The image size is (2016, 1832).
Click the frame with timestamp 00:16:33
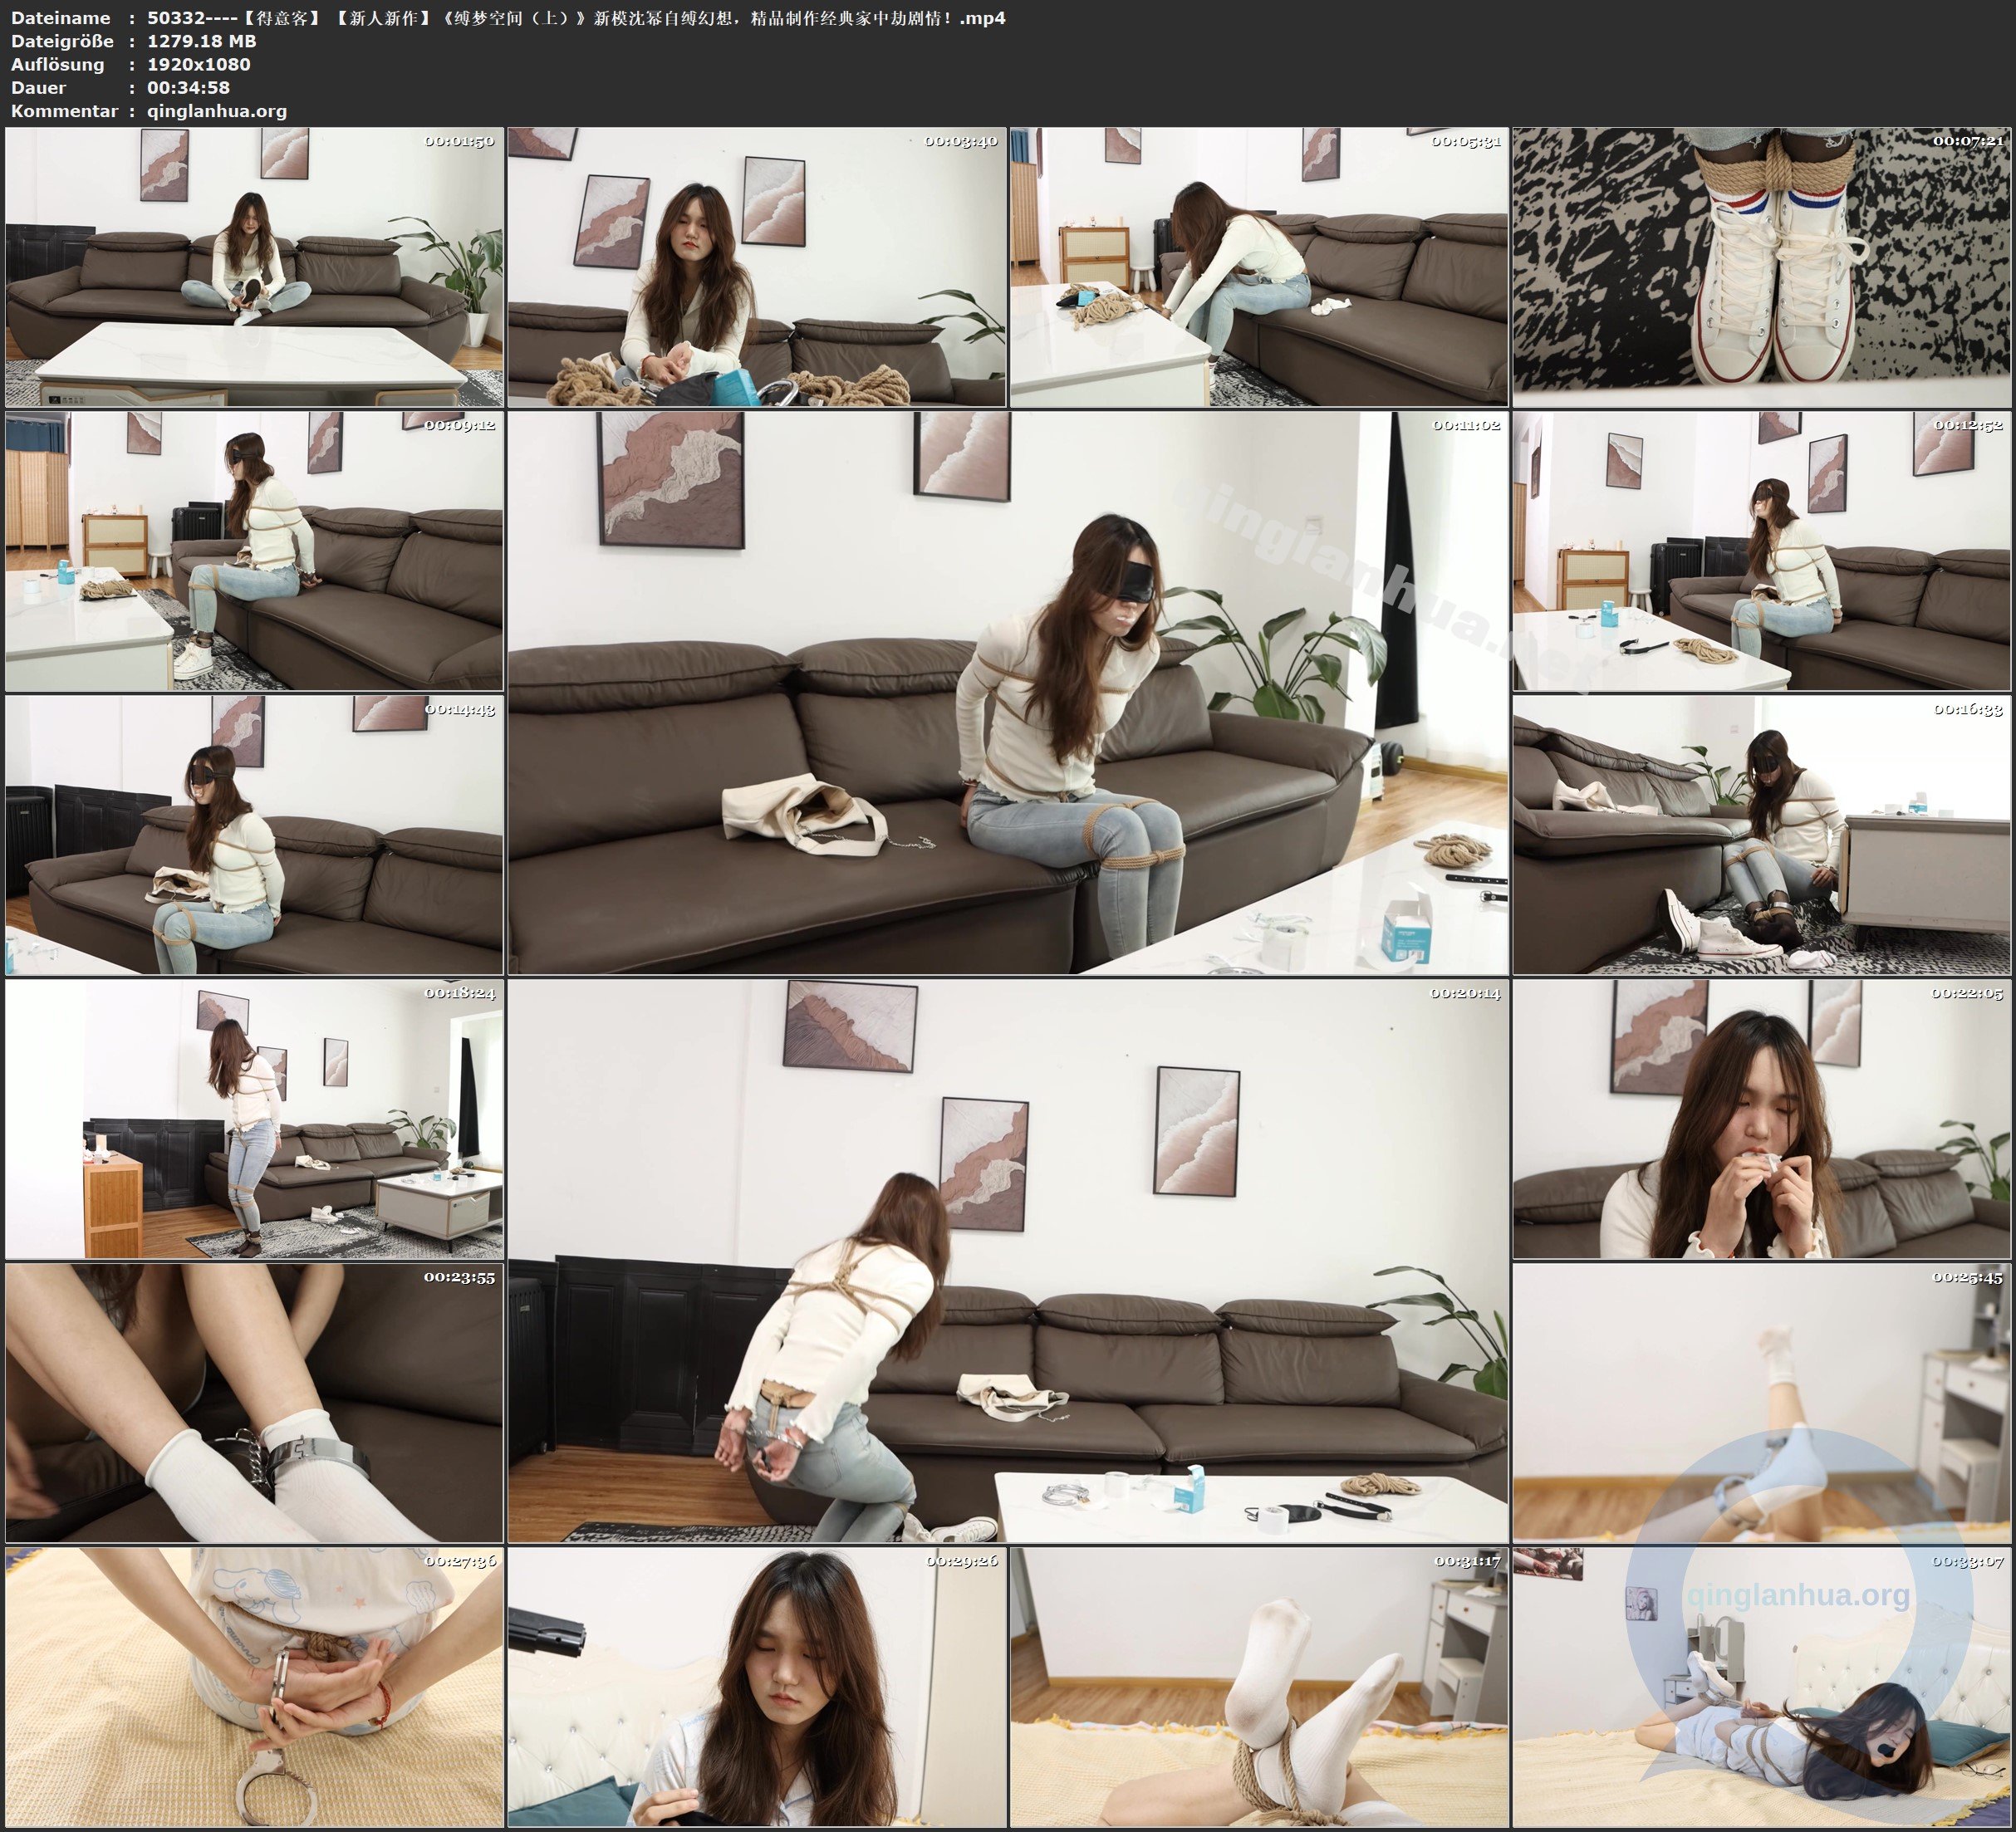[1761, 834]
